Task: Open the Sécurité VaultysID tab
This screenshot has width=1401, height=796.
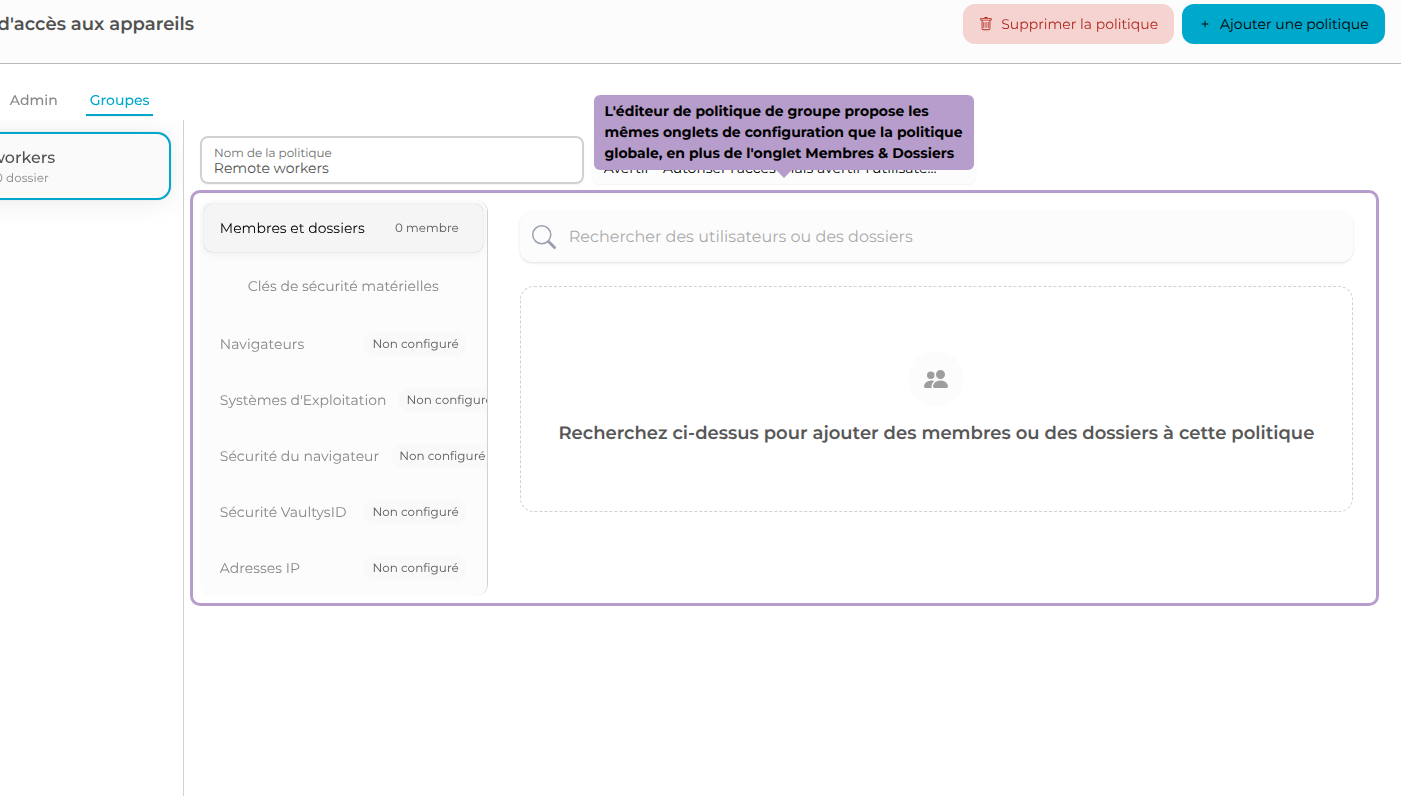Action: [x=343, y=512]
